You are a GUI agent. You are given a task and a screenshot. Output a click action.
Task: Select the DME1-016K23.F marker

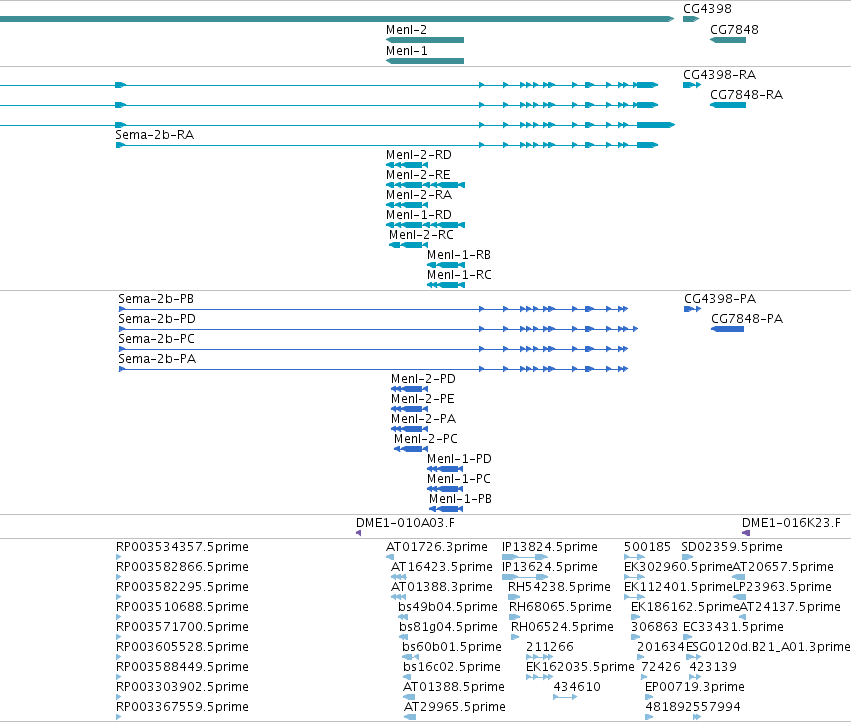(x=746, y=533)
